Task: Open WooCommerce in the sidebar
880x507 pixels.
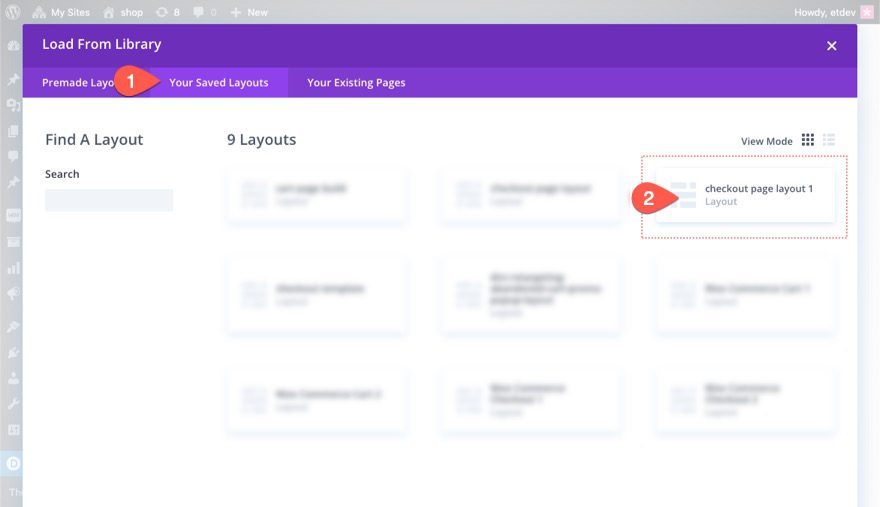Action: [x=13, y=216]
